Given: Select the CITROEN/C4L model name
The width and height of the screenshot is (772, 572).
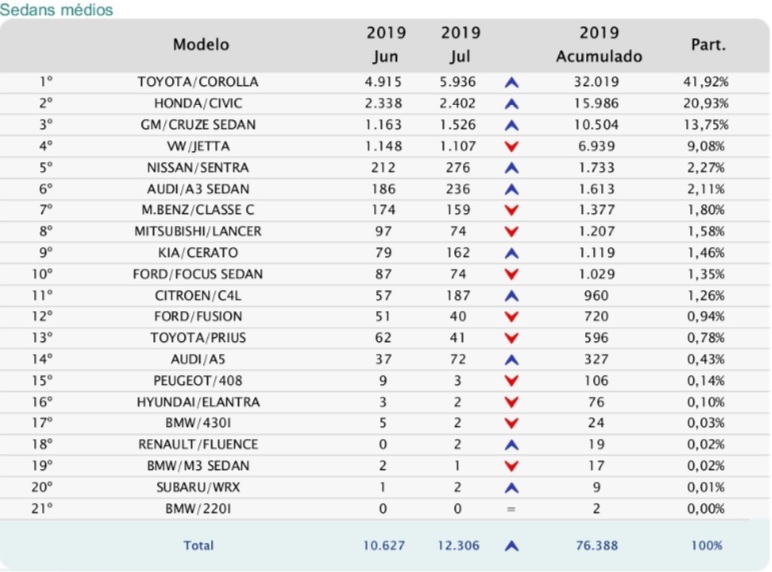Looking at the screenshot, I should [x=198, y=295].
